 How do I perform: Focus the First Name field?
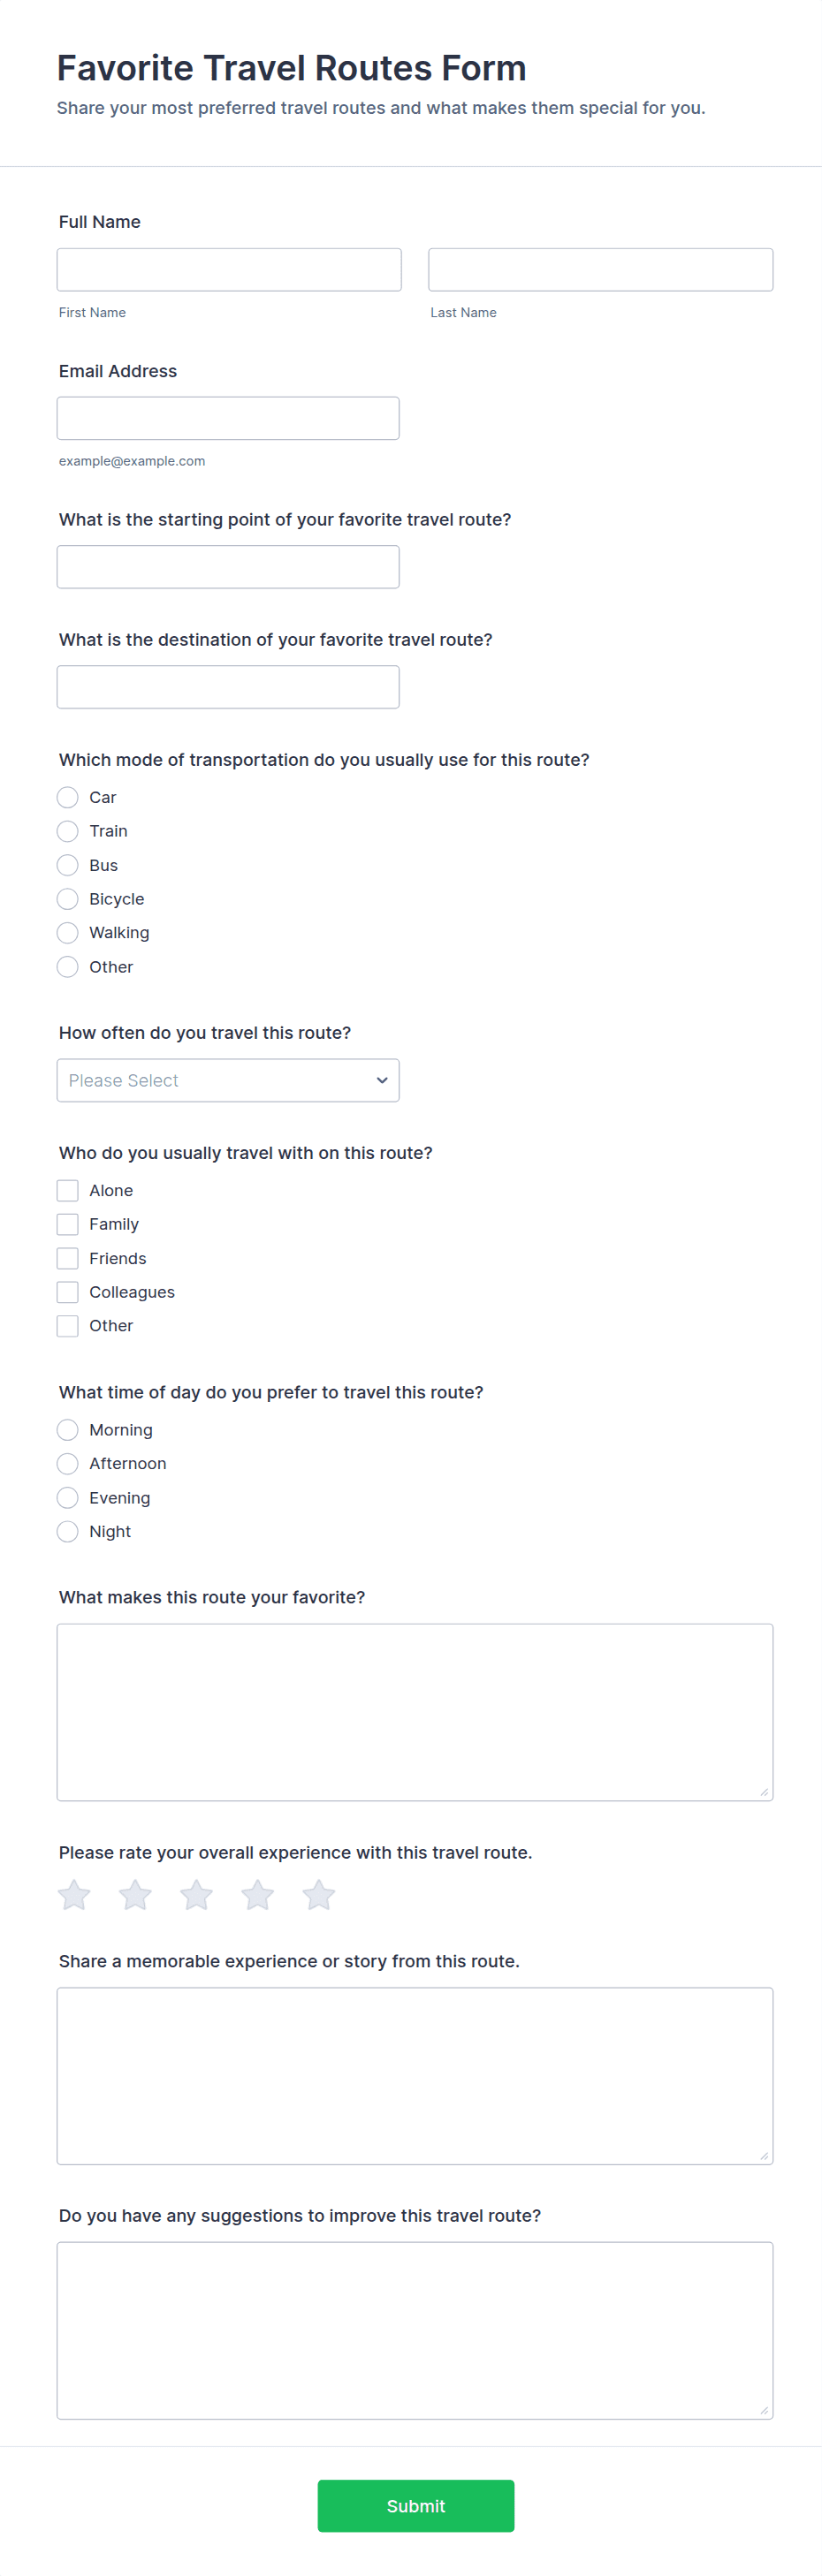229,270
